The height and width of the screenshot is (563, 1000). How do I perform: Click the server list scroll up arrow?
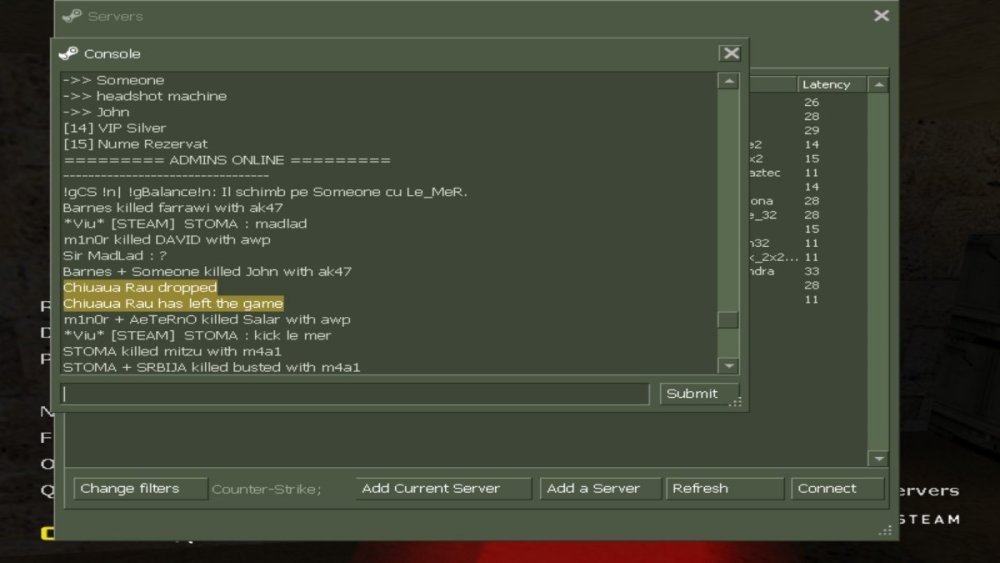coord(879,84)
